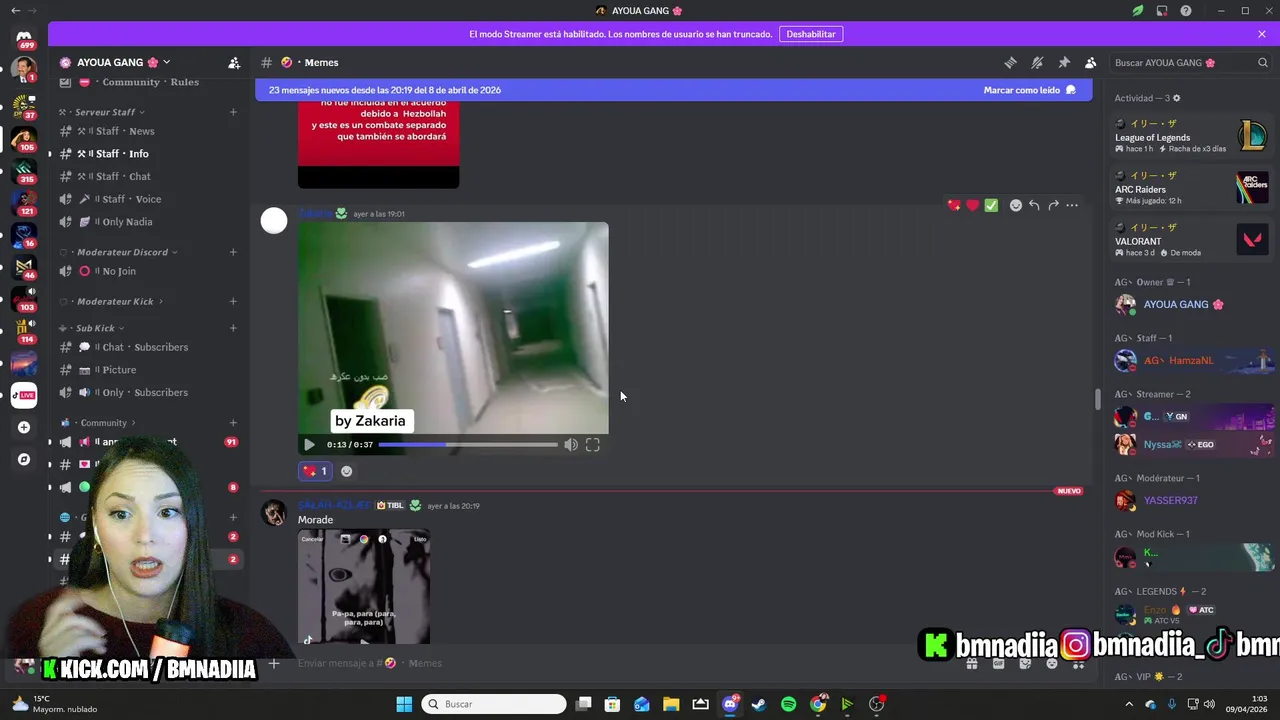Expand the Moderateur Kick category
This screenshot has height=720, width=1280.
(x=115, y=301)
